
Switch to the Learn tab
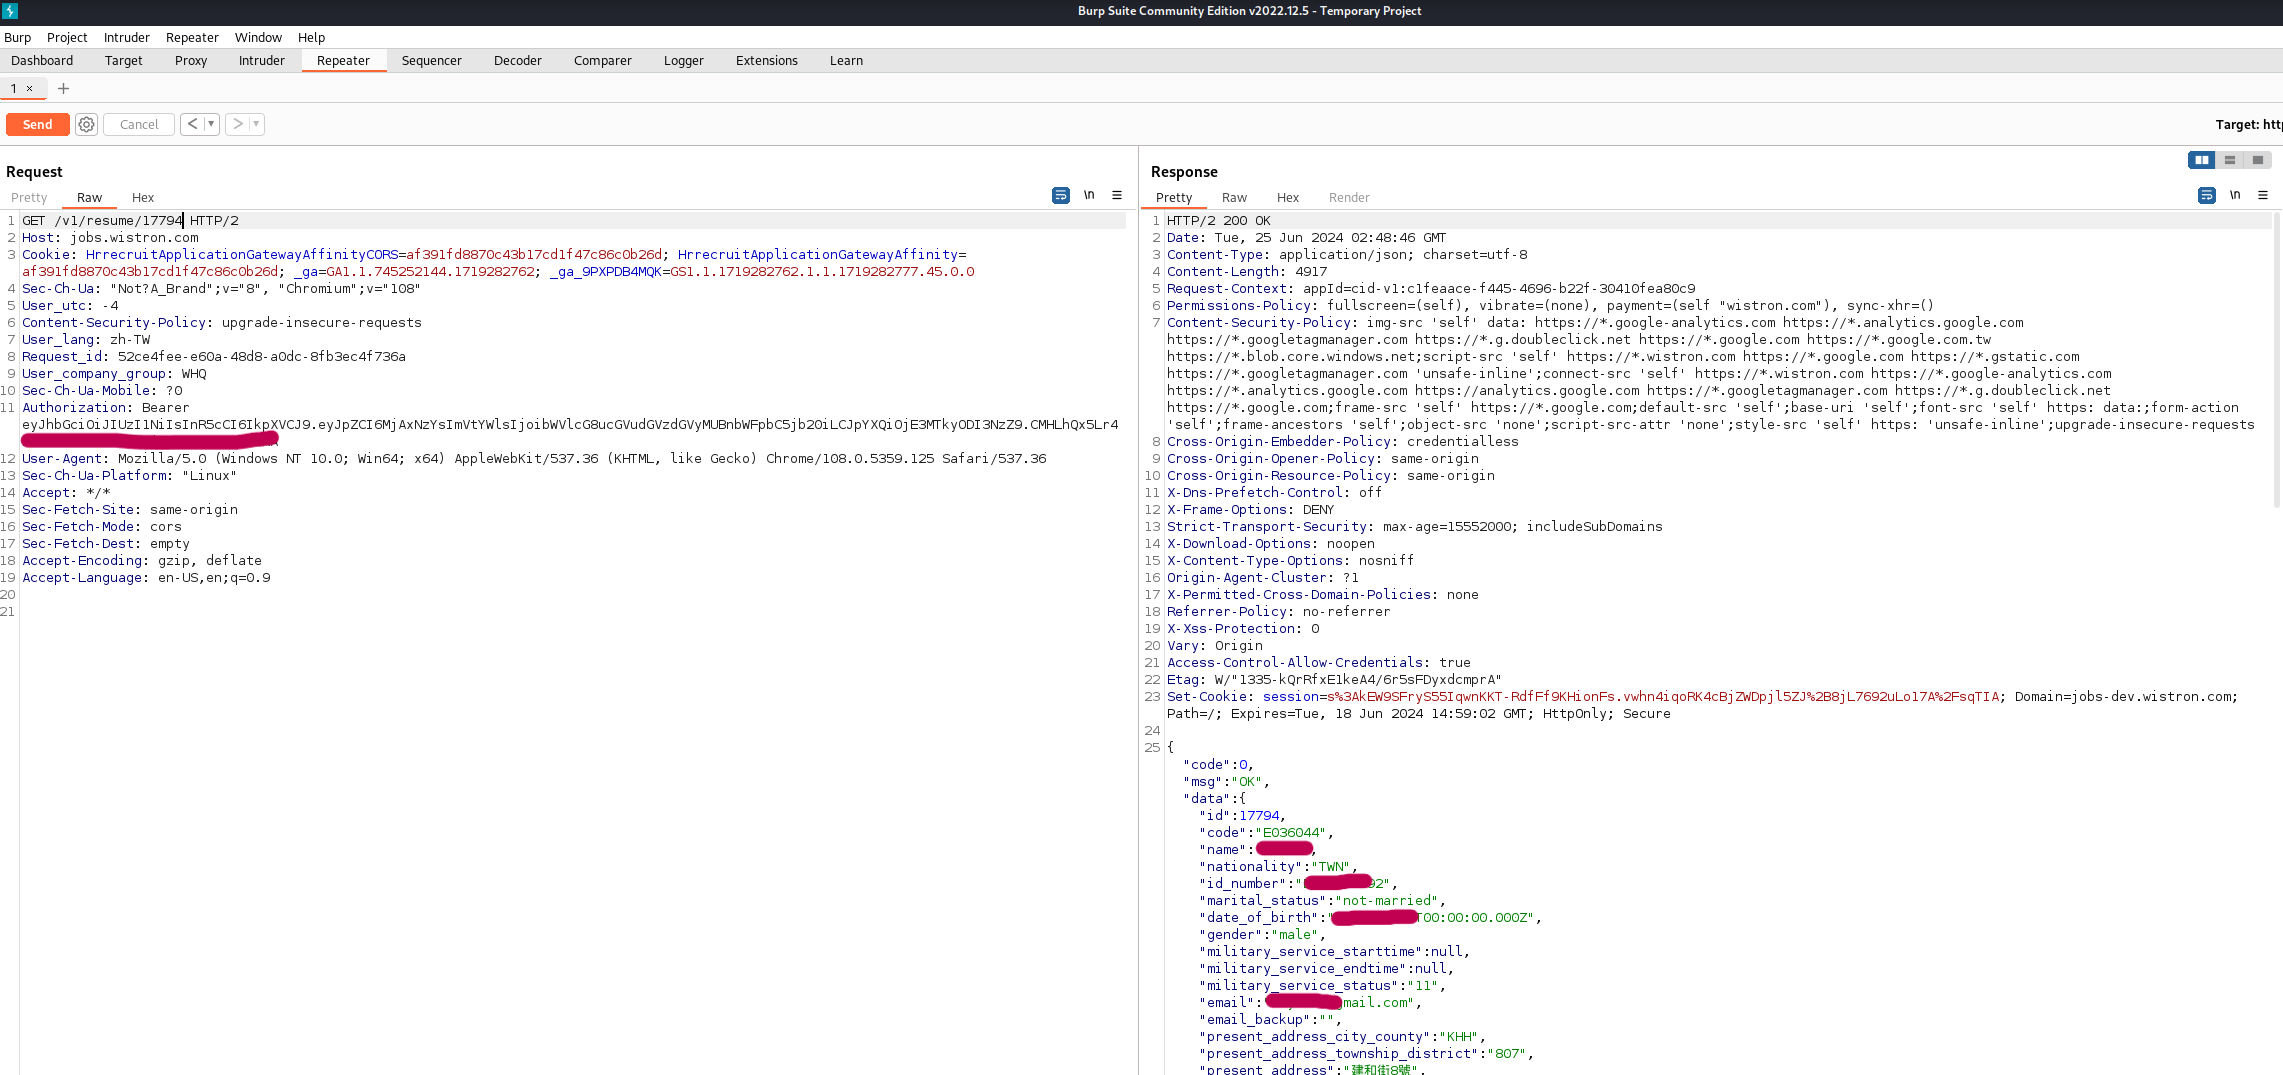coord(846,60)
